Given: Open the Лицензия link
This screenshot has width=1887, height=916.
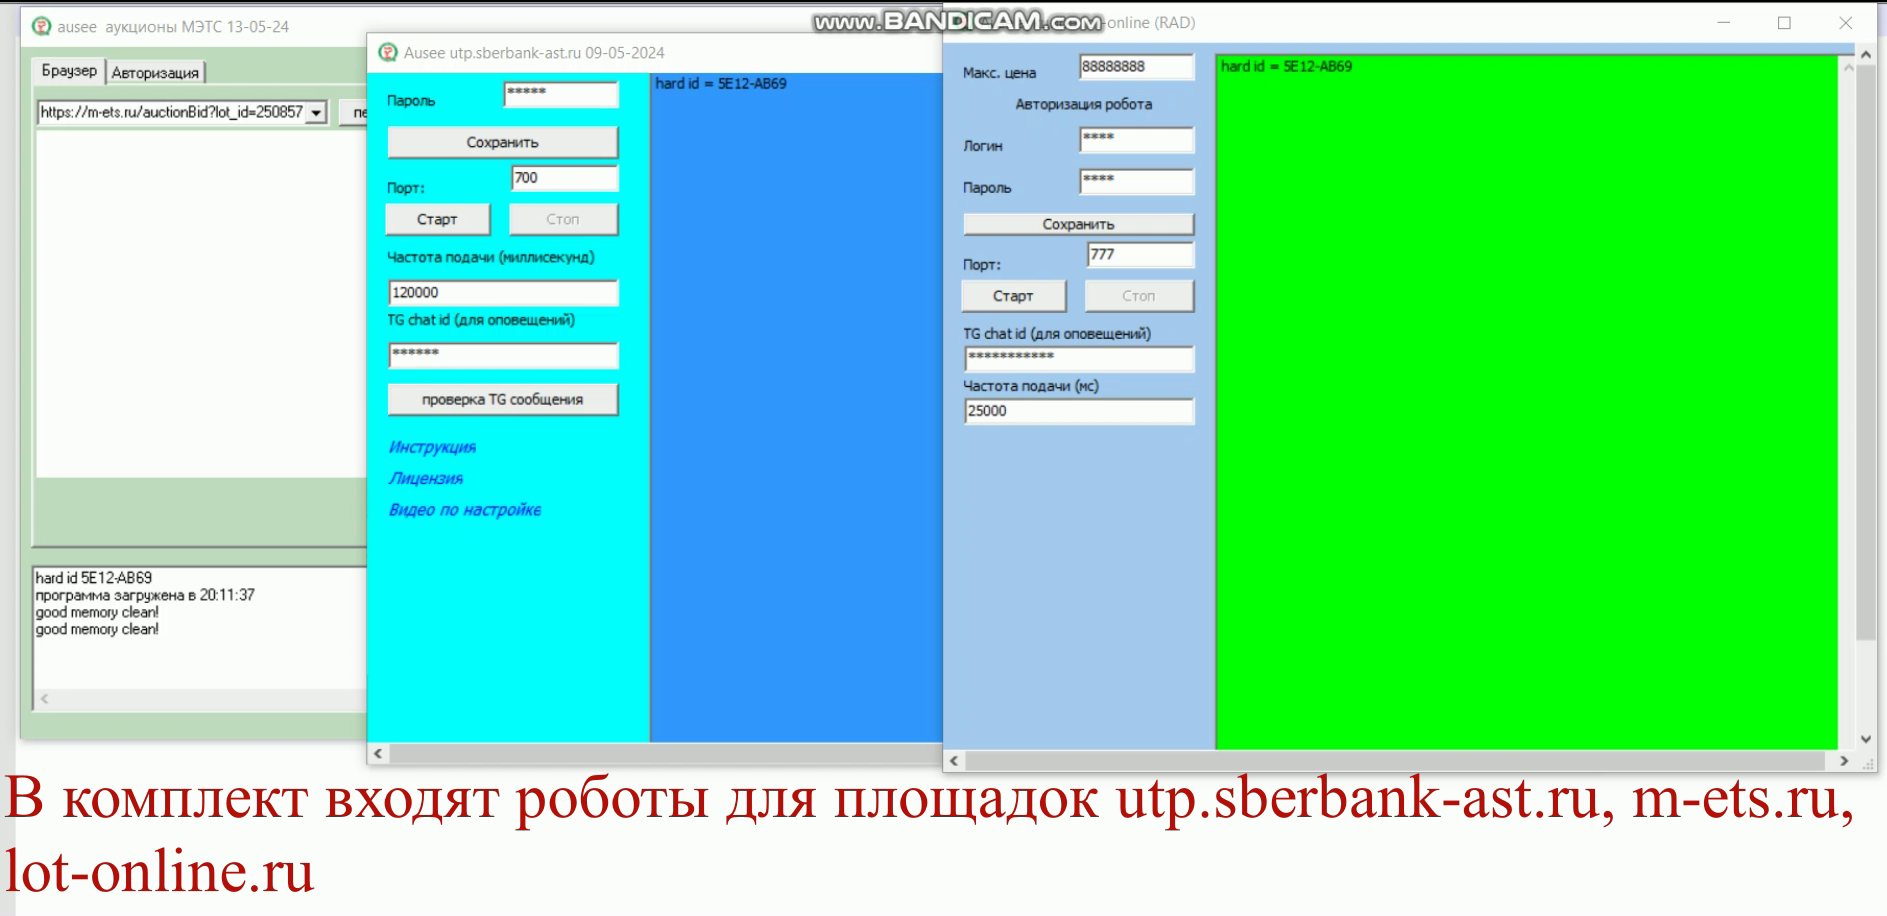Looking at the screenshot, I should coord(426,478).
